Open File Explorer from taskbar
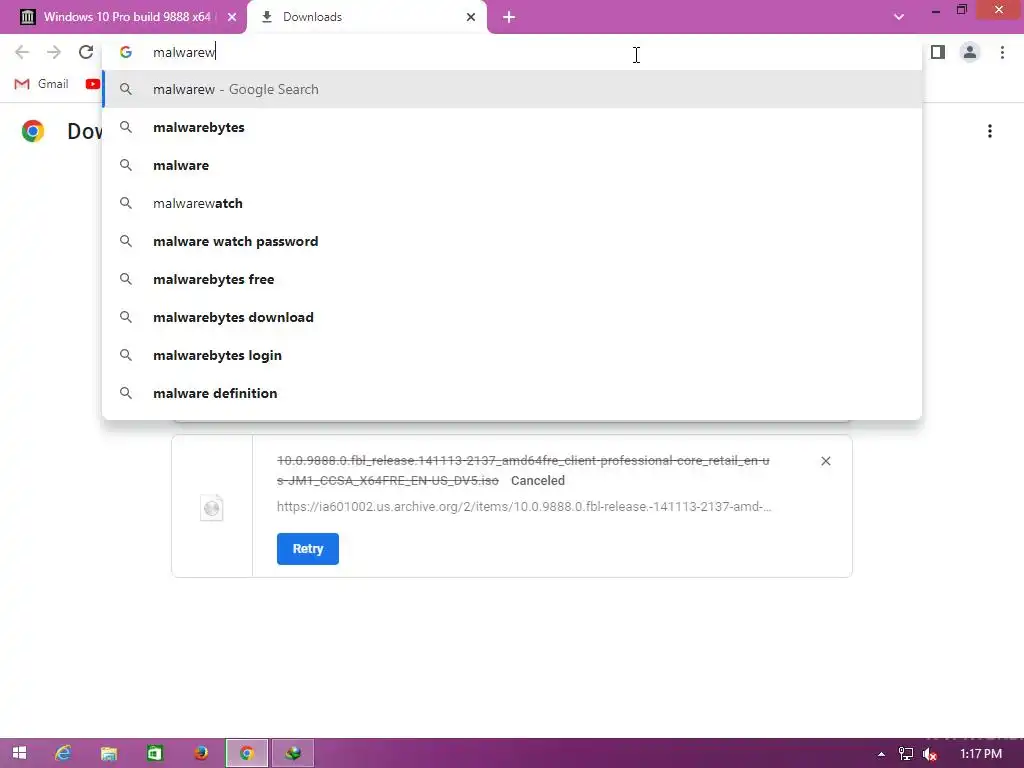This screenshot has height=768, width=1024. click(108, 753)
